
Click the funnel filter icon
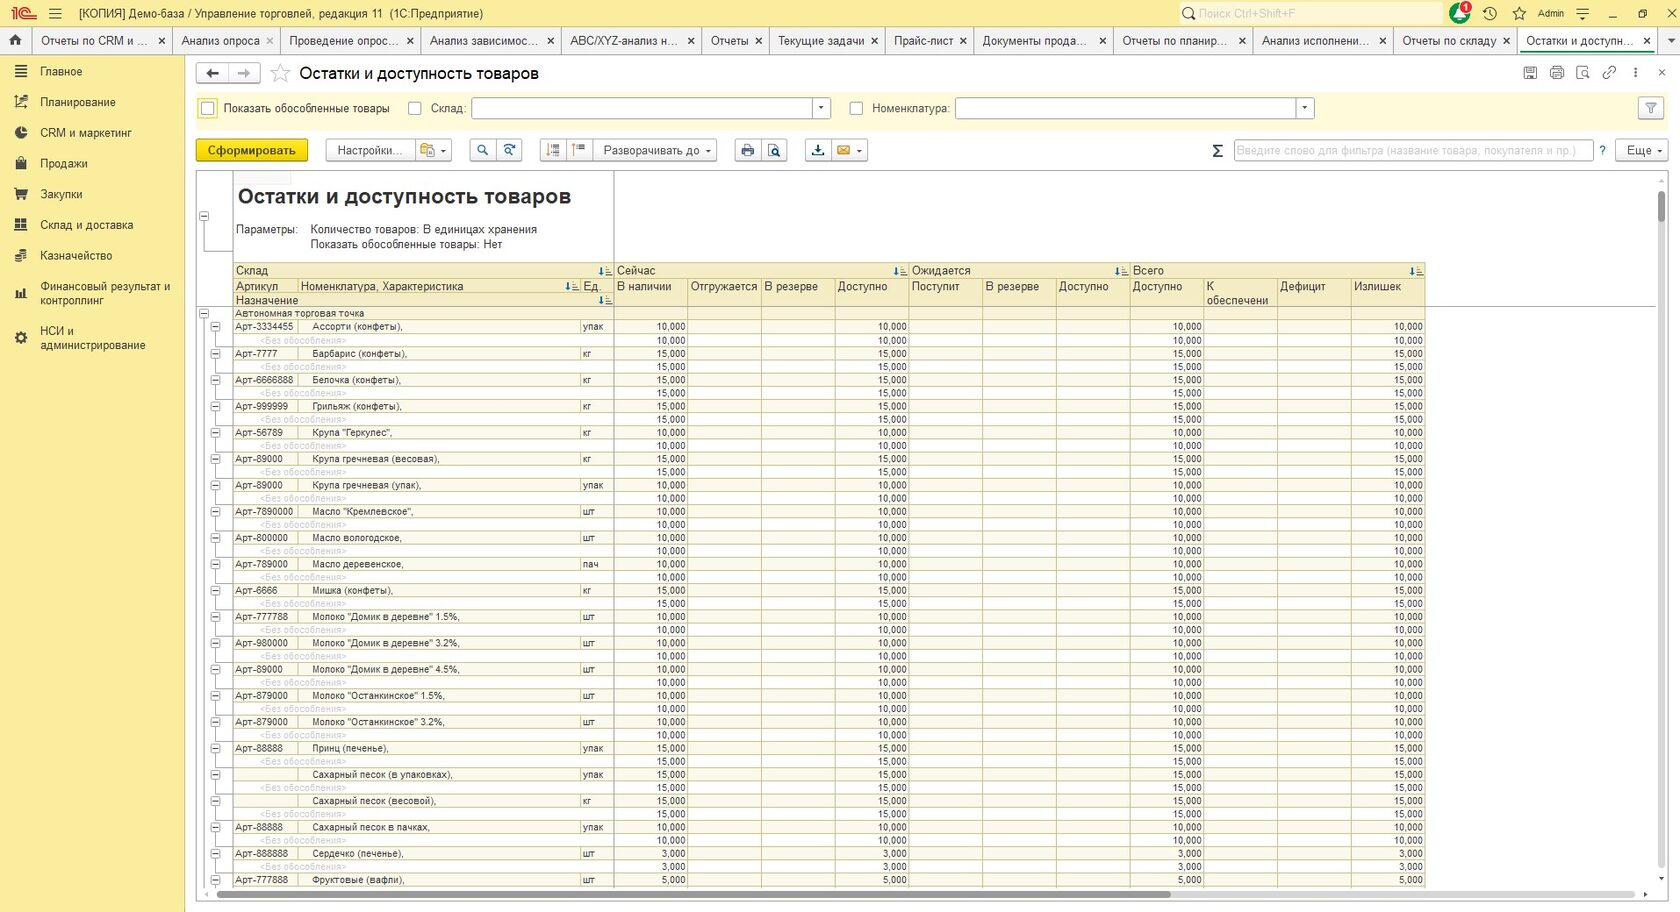1651,108
